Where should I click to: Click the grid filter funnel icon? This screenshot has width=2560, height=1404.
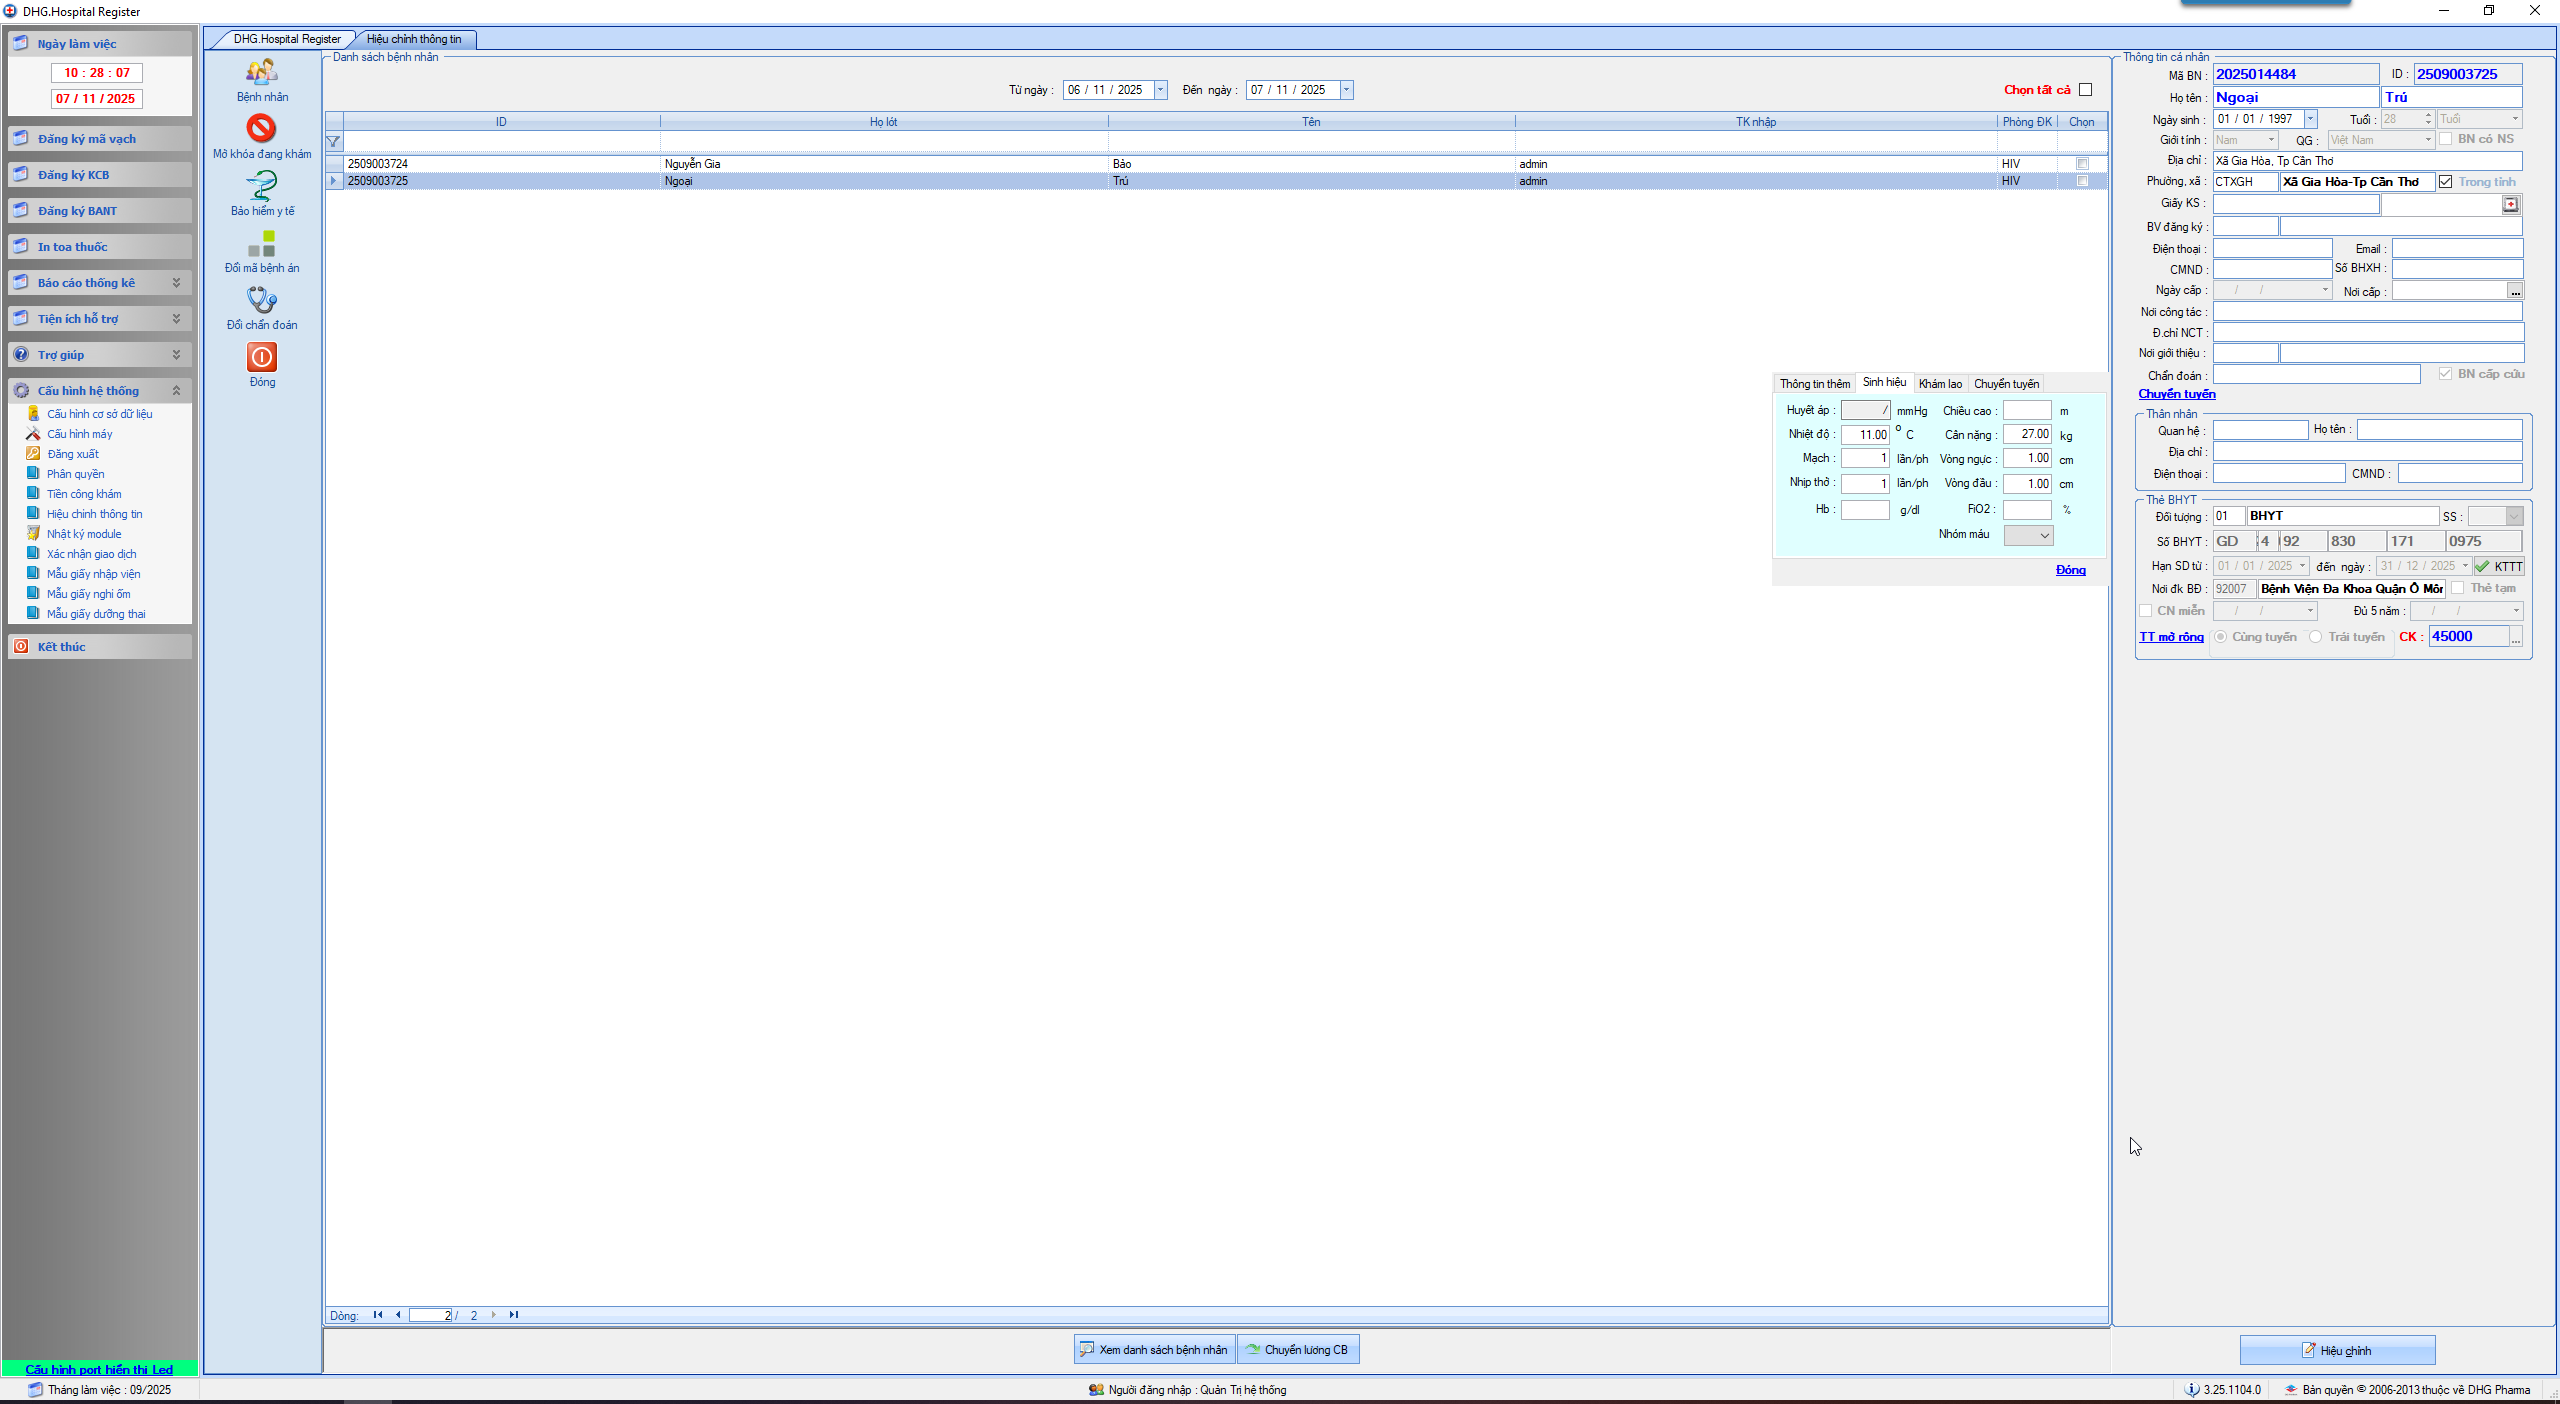click(334, 142)
